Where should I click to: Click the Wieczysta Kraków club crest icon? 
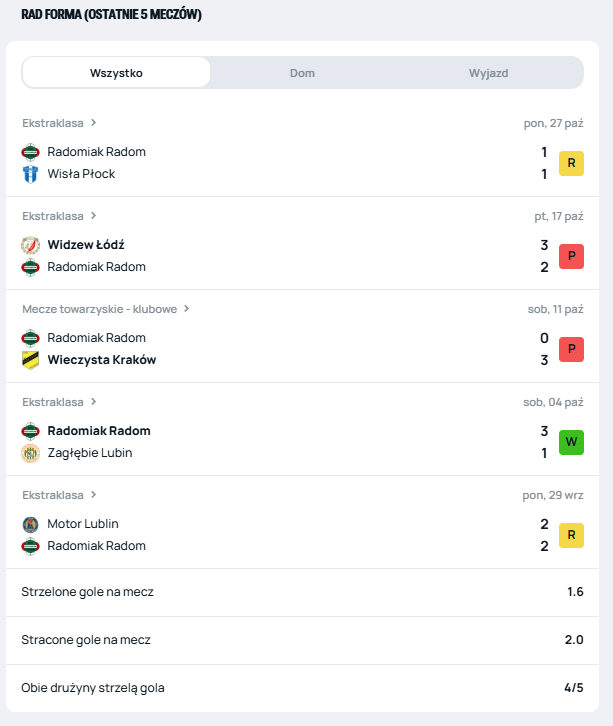(x=30, y=360)
